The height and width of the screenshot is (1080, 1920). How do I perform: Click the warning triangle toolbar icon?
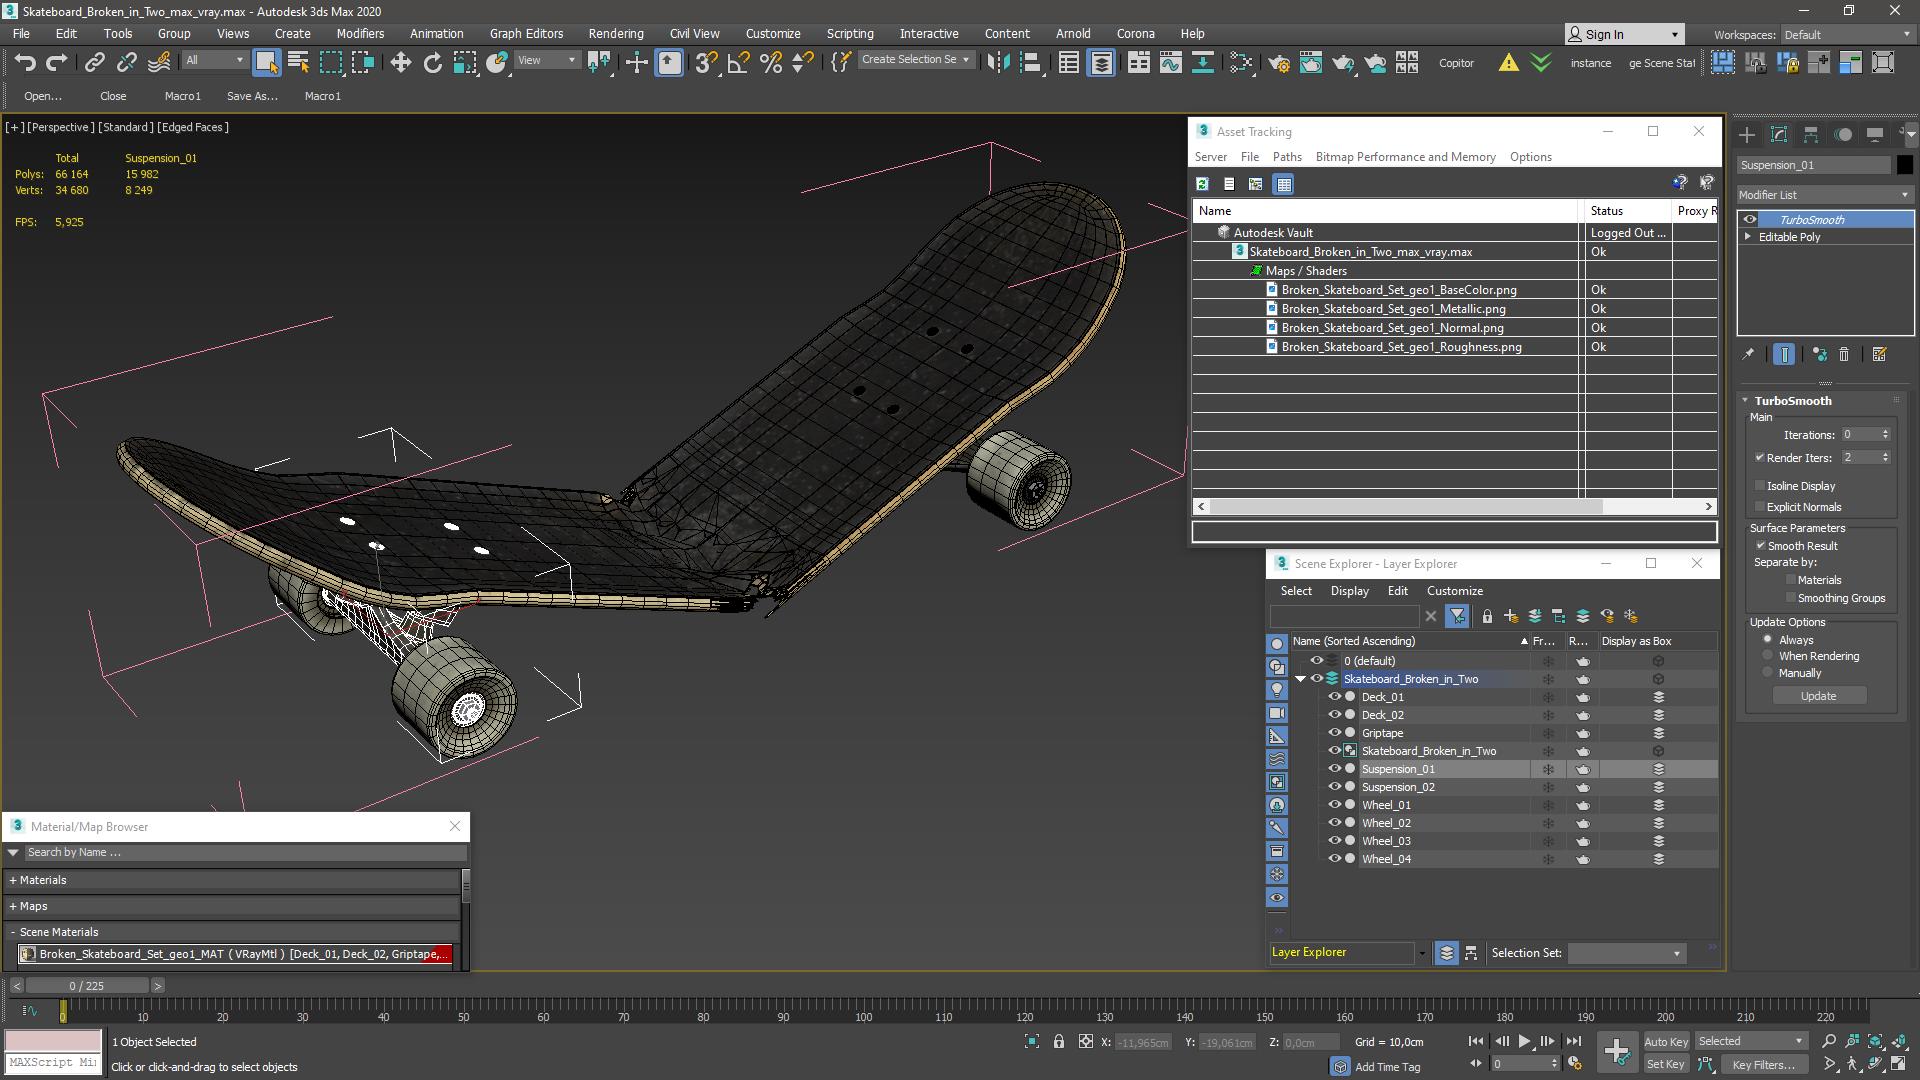1508,62
